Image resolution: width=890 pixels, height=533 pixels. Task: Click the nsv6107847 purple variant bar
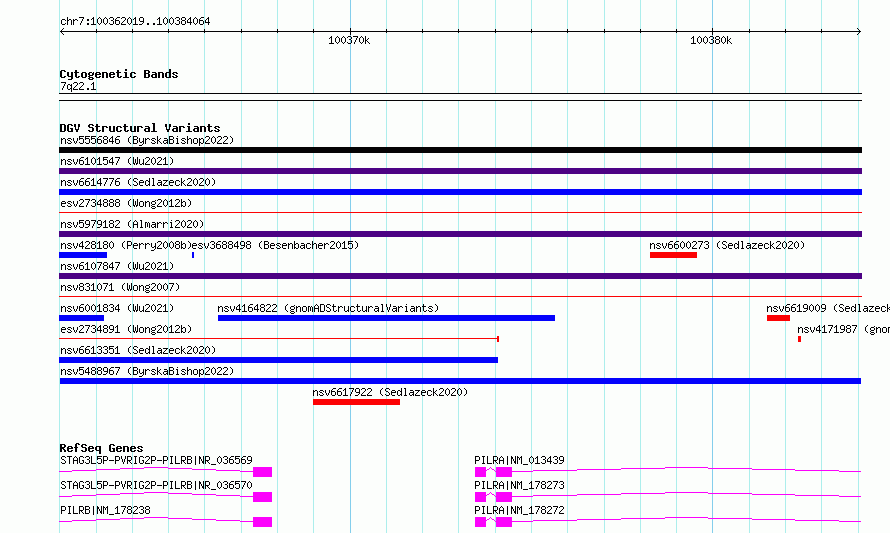460,276
